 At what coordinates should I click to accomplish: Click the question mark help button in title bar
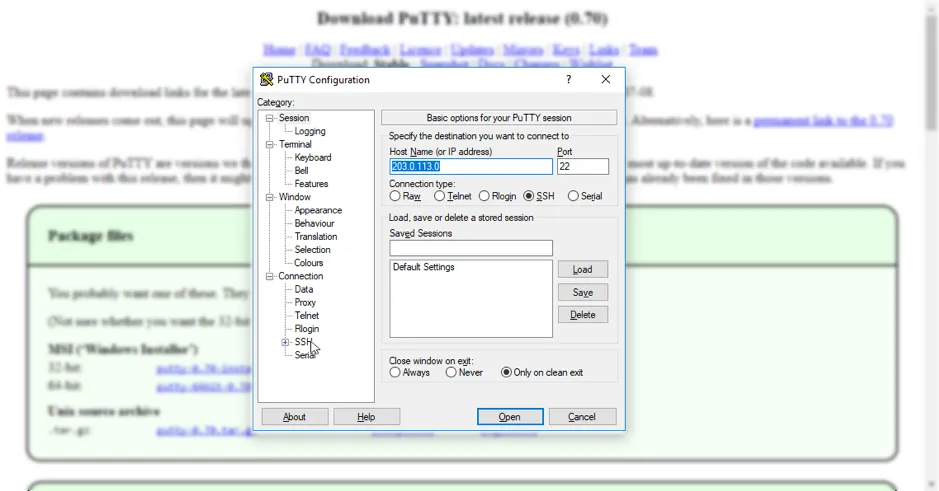568,79
